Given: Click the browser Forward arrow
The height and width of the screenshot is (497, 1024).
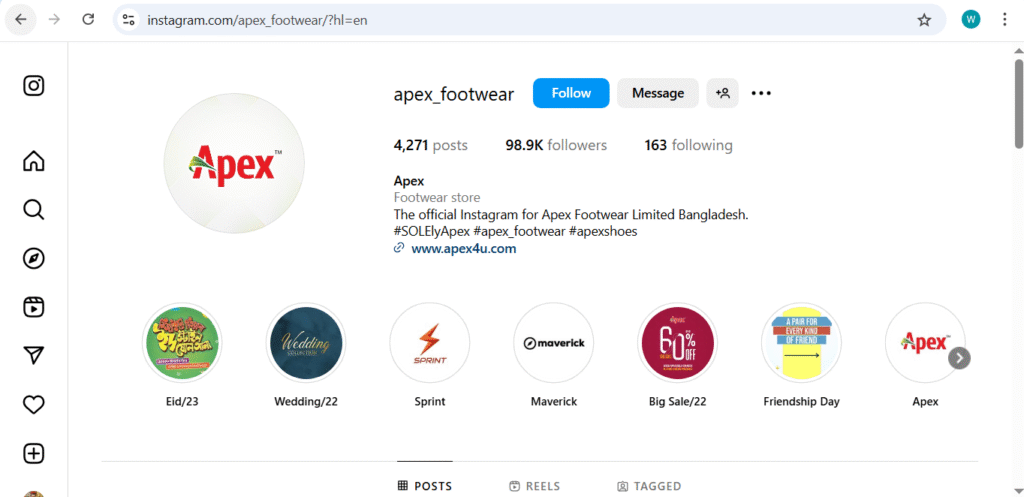Looking at the screenshot, I should pyautogui.click(x=54, y=20).
